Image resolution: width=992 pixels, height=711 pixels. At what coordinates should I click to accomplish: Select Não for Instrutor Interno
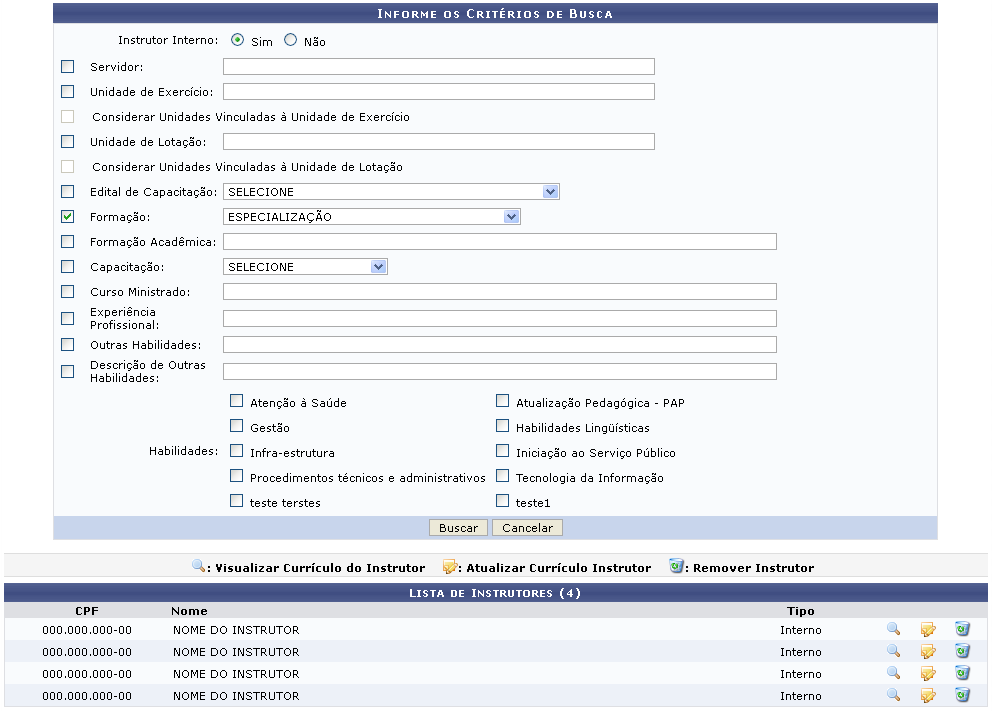coord(291,41)
